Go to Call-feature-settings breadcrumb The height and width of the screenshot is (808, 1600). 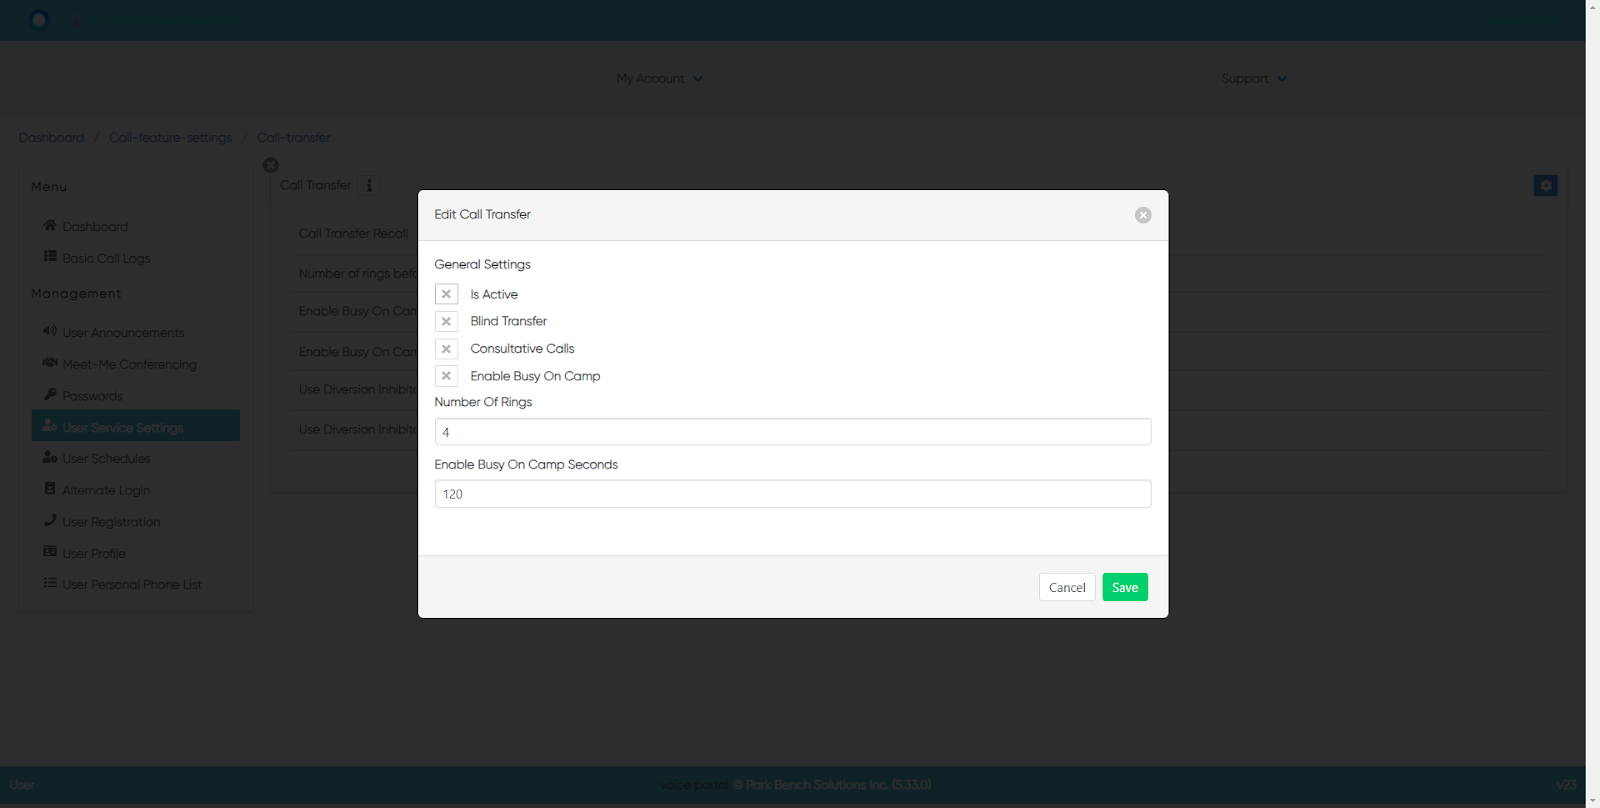170,137
